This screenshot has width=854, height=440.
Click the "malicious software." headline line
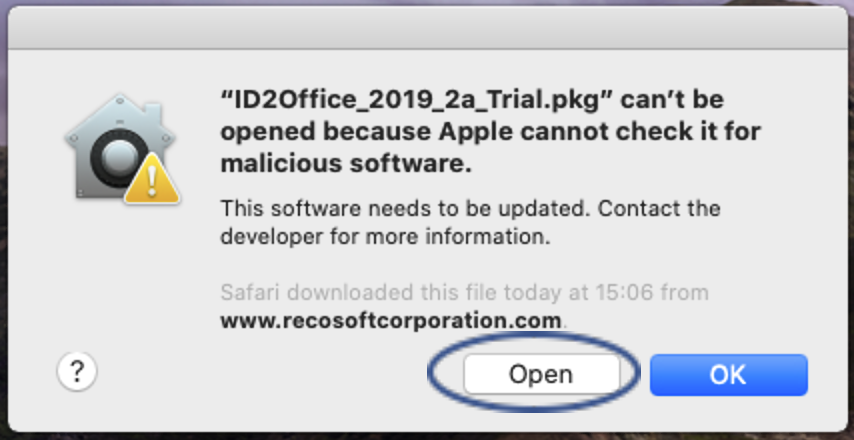[346, 163]
